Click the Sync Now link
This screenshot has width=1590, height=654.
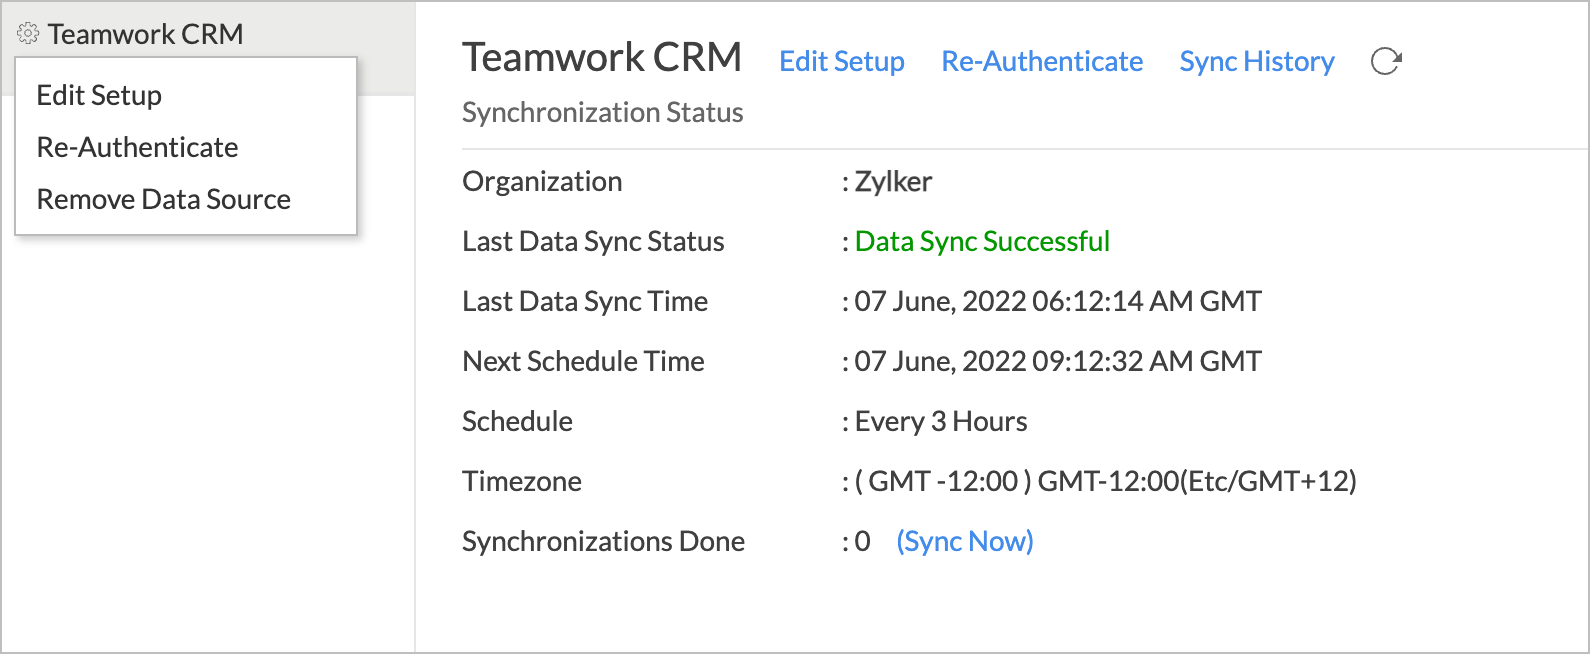(x=965, y=541)
